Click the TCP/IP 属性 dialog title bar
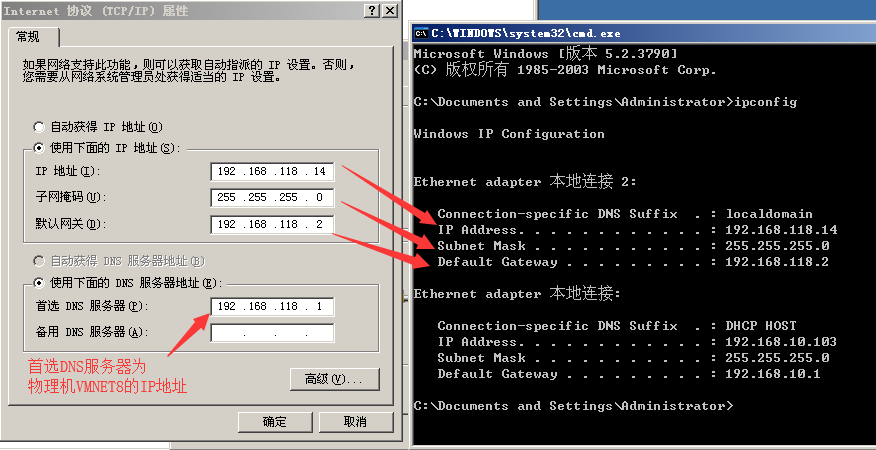This screenshot has width=876, height=450. 184,11
